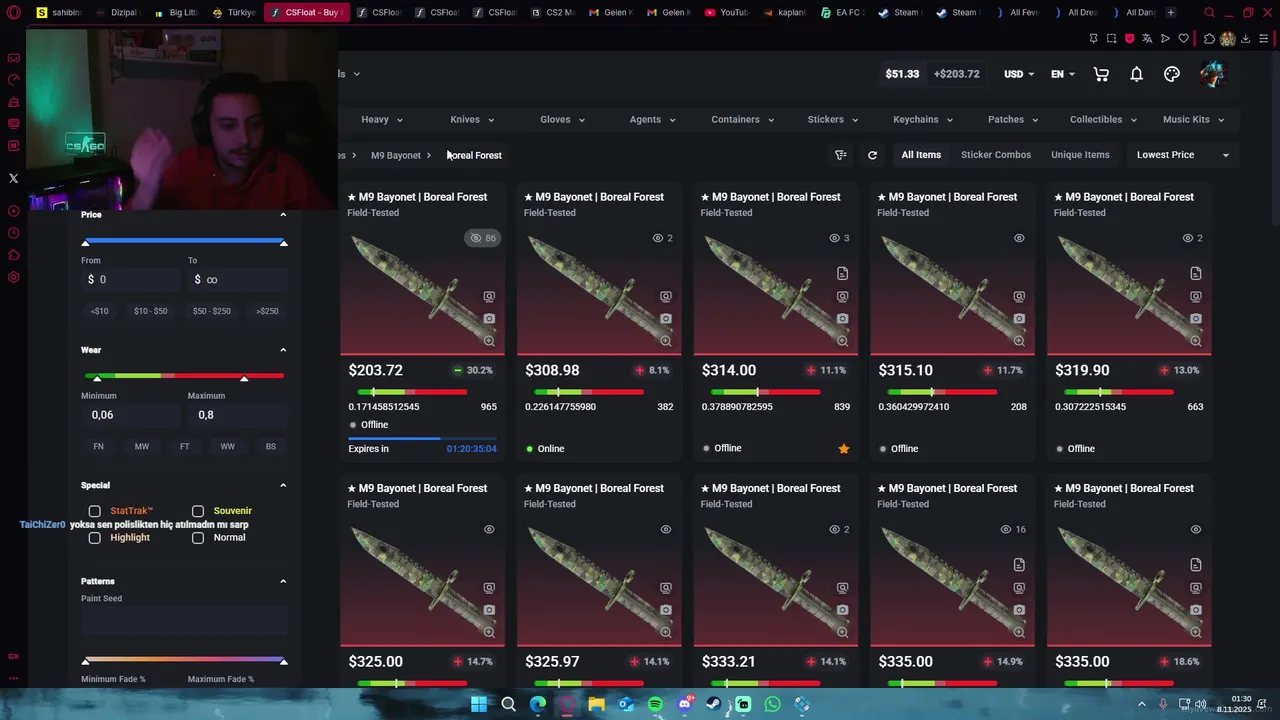
Task: Enable the Souvenir checkbox
Action: point(198,511)
